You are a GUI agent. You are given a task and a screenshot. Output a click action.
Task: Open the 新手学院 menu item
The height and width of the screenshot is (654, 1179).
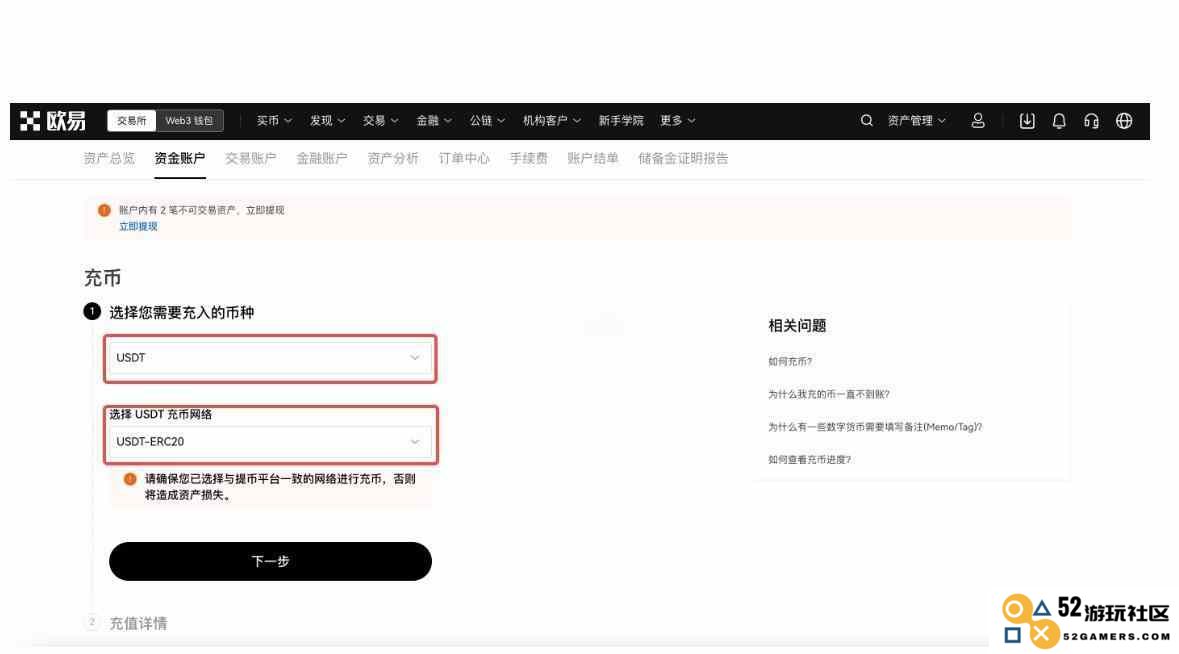[621, 120]
